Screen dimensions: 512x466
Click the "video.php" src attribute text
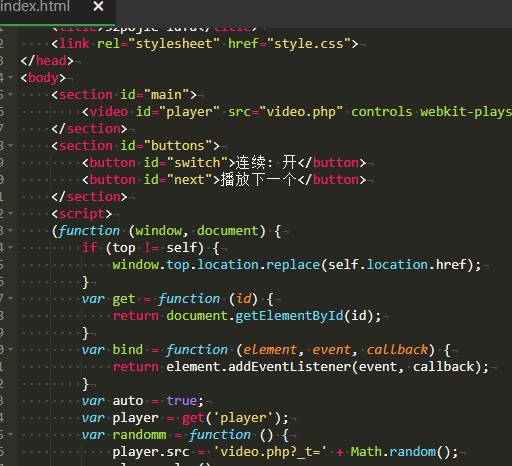(301, 112)
